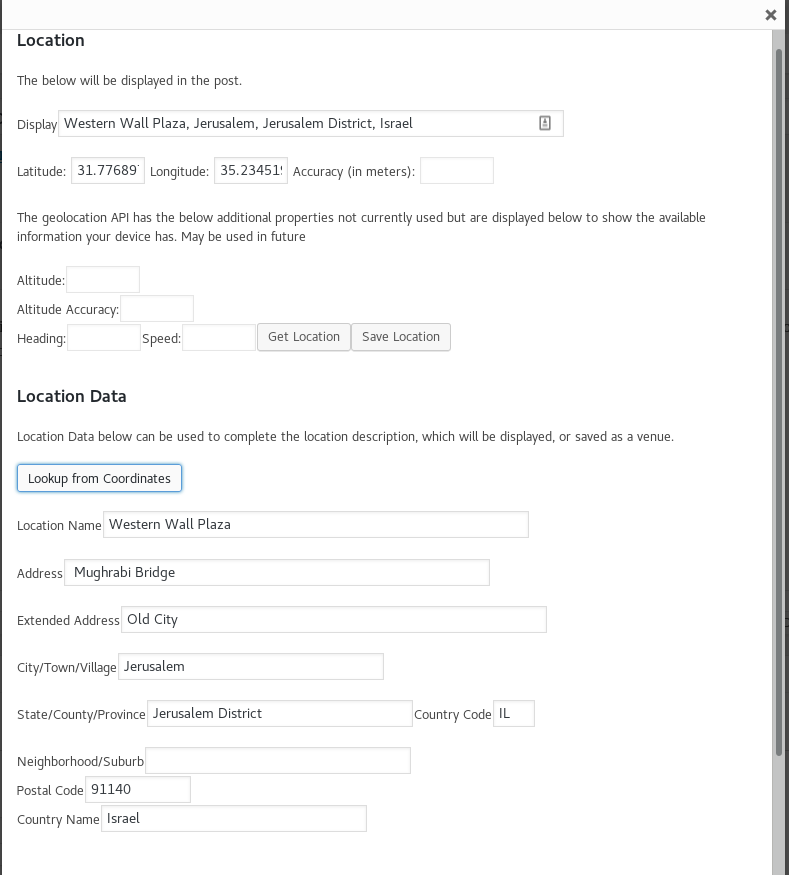Viewport: 789px width, 875px height.
Task: Click into the Speed field
Action: pyautogui.click(x=219, y=338)
